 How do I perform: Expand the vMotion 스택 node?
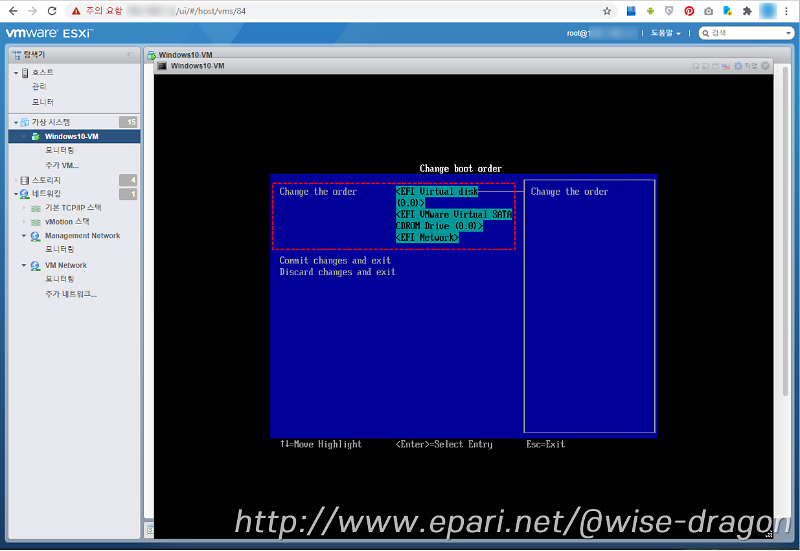coord(24,221)
